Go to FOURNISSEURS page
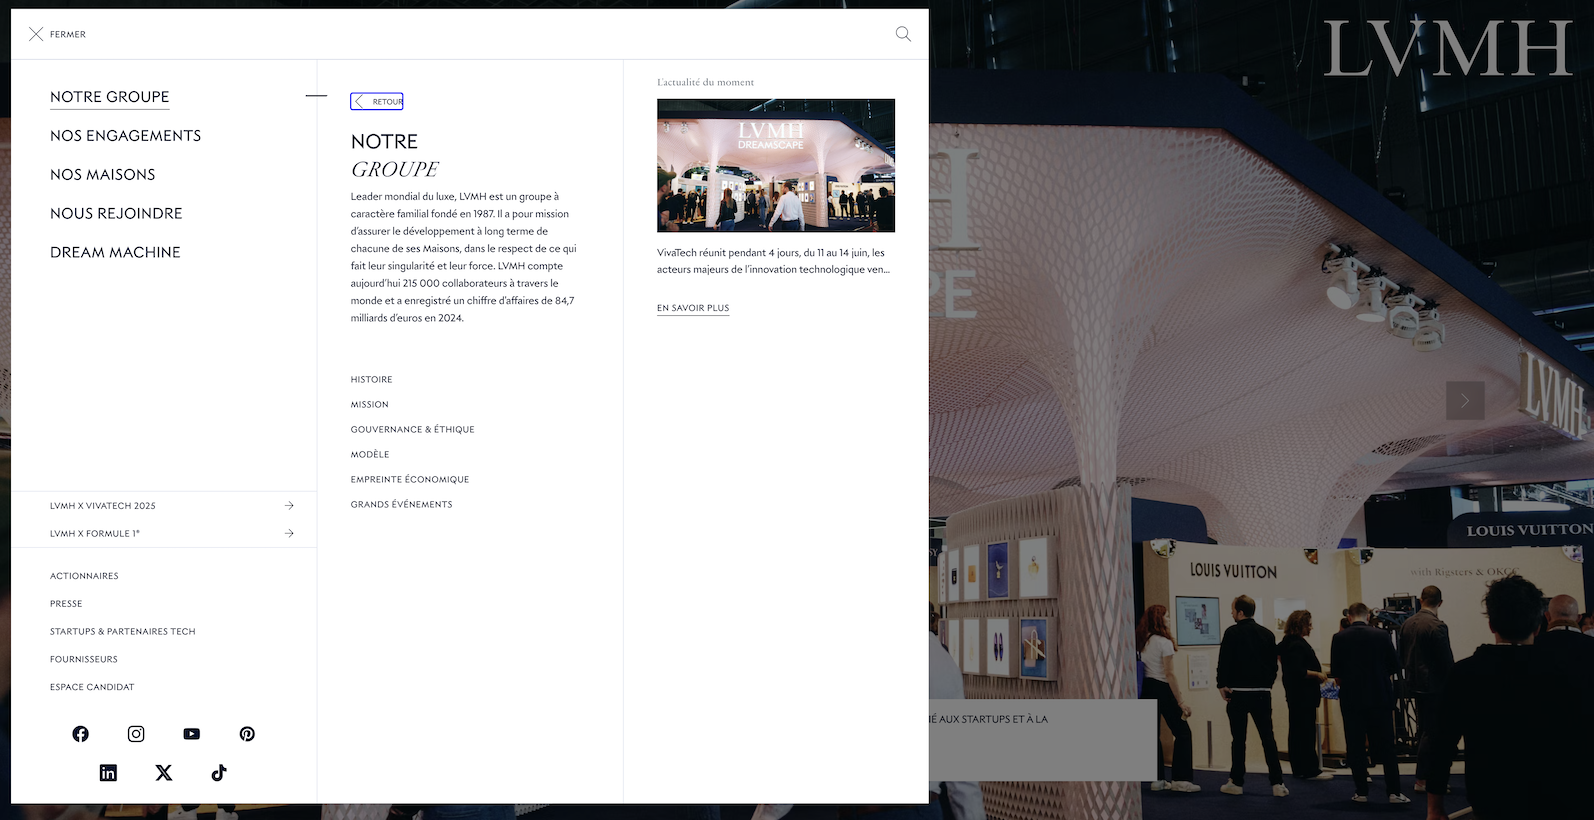Screen dimensions: 1594x820 click(x=84, y=660)
